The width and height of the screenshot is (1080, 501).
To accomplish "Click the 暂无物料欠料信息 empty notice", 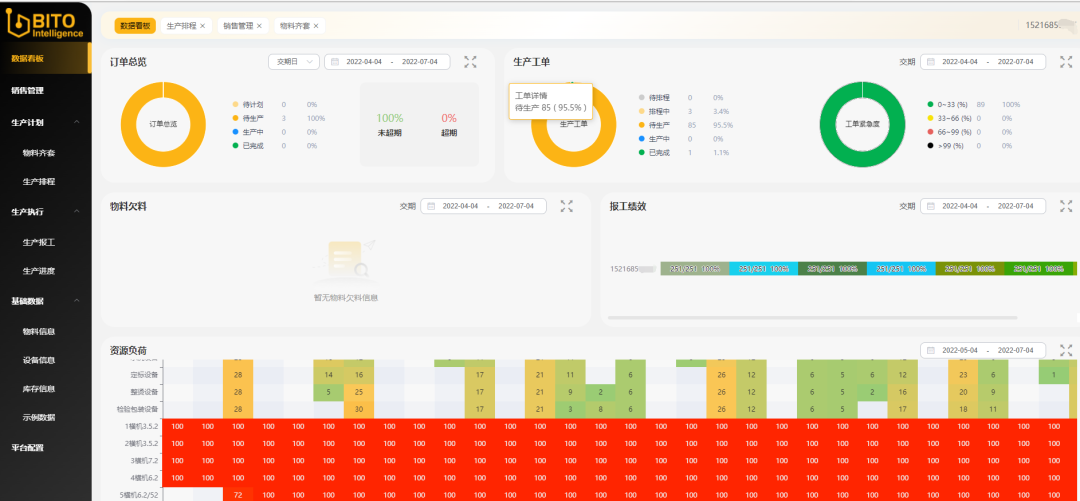I will pyautogui.click(x=346, y=298).
